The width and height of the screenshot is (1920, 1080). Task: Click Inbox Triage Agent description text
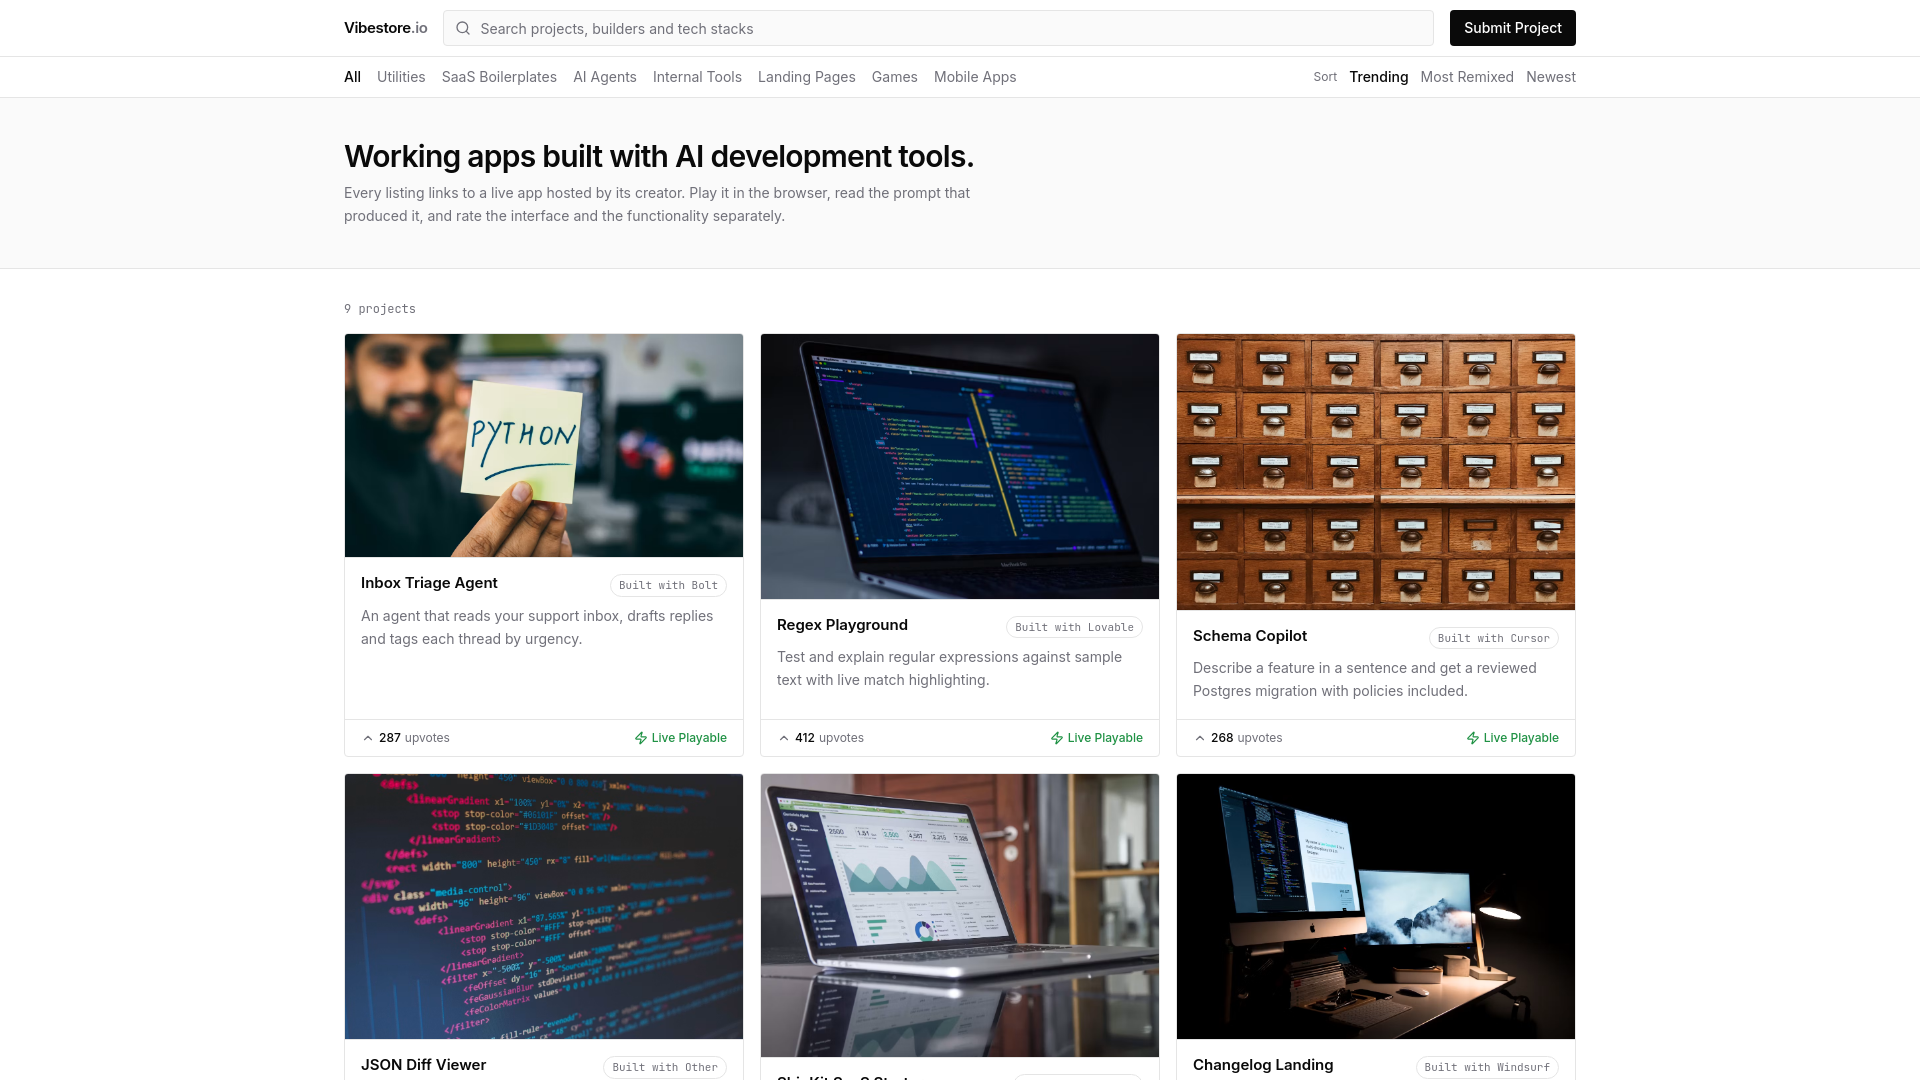click(x=537, y=628)
